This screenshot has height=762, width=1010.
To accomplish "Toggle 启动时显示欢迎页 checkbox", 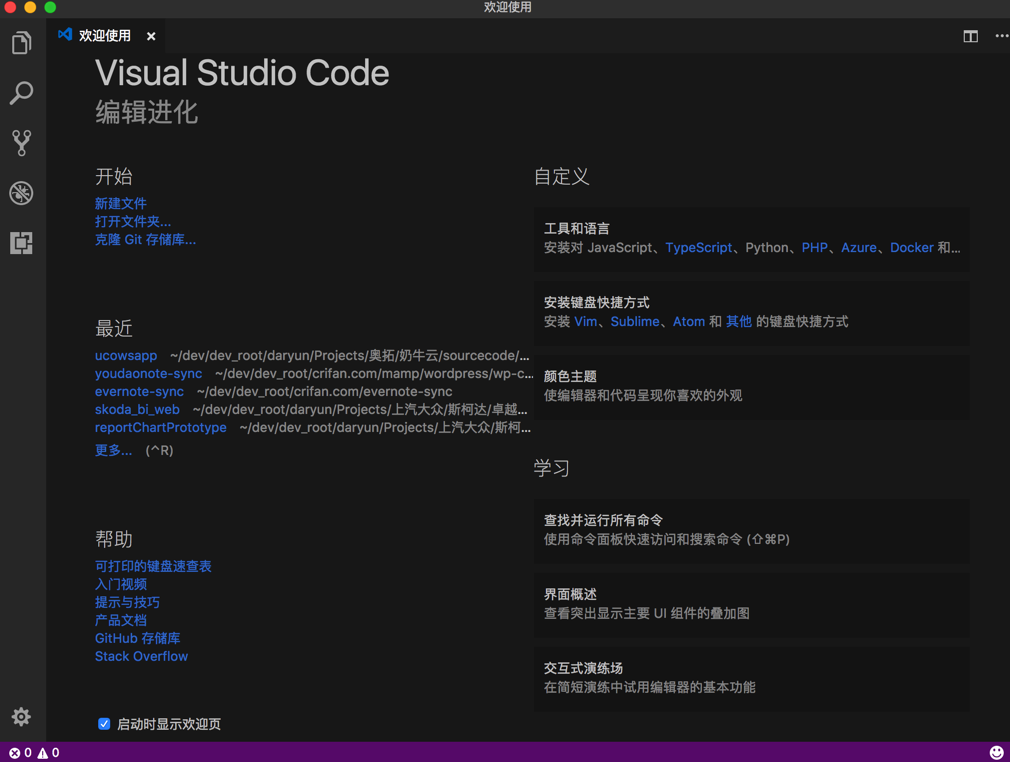I will tap(104, 724).
